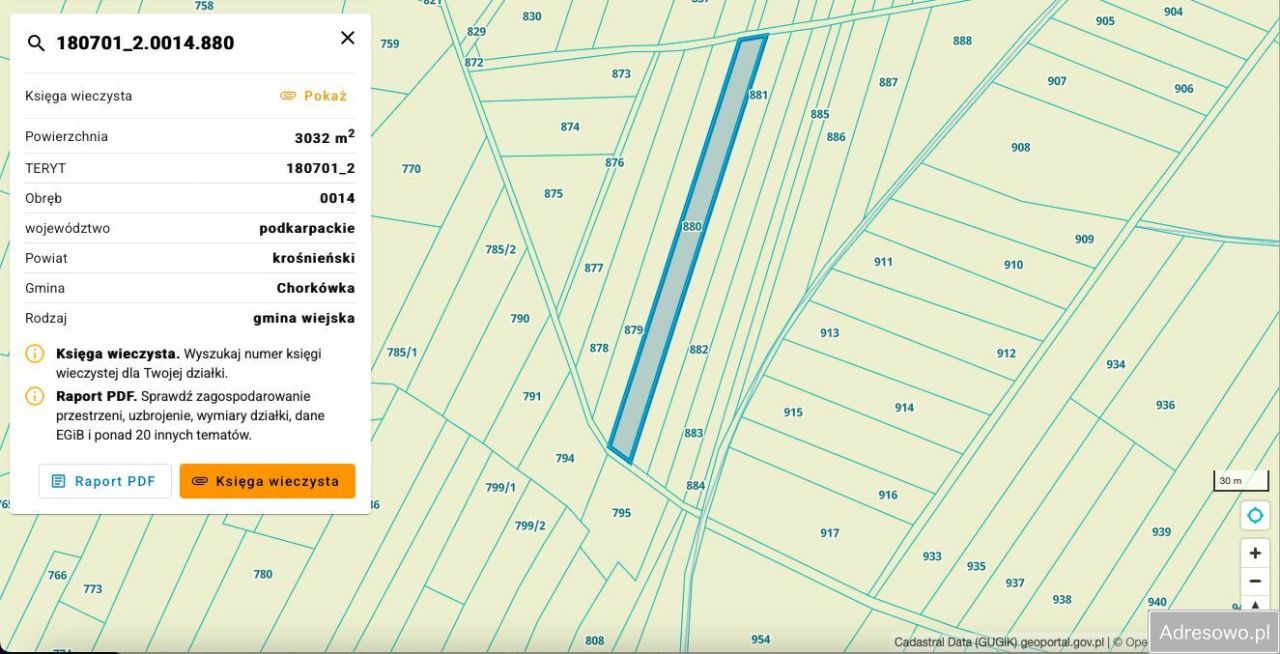Viewport: 1280px width, 654px height.
Task: Select parcel 785/1 label
Action: click(x=402, y=352)
